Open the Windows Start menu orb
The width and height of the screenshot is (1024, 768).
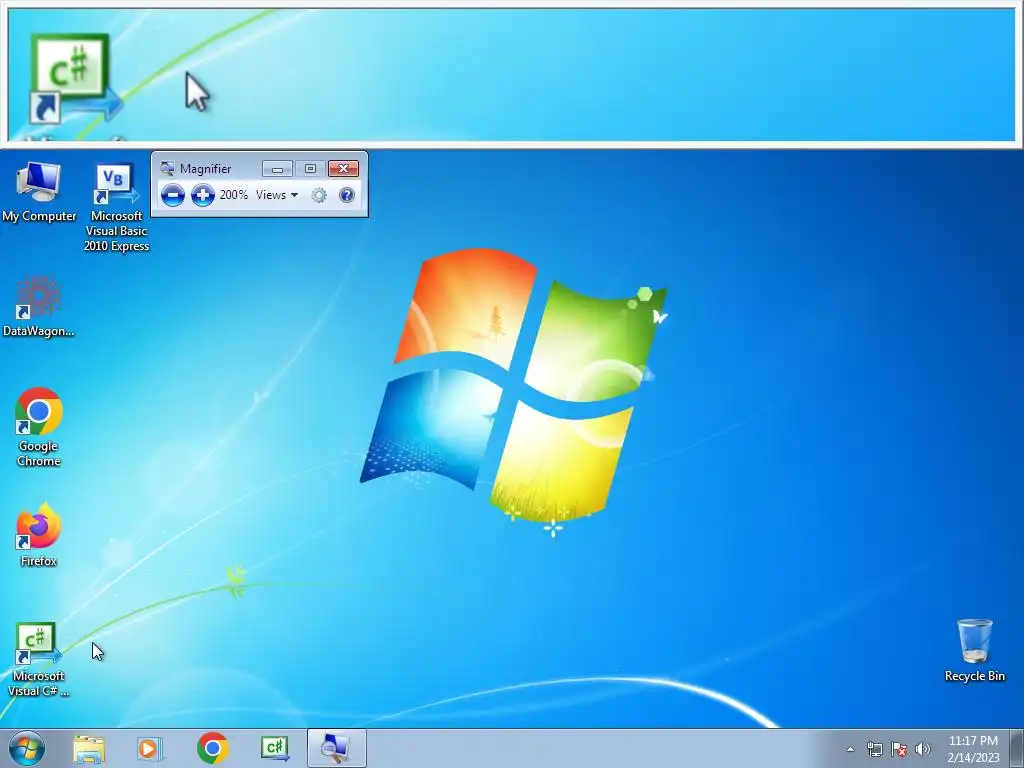pyautogui.click(x=27, y=748)
